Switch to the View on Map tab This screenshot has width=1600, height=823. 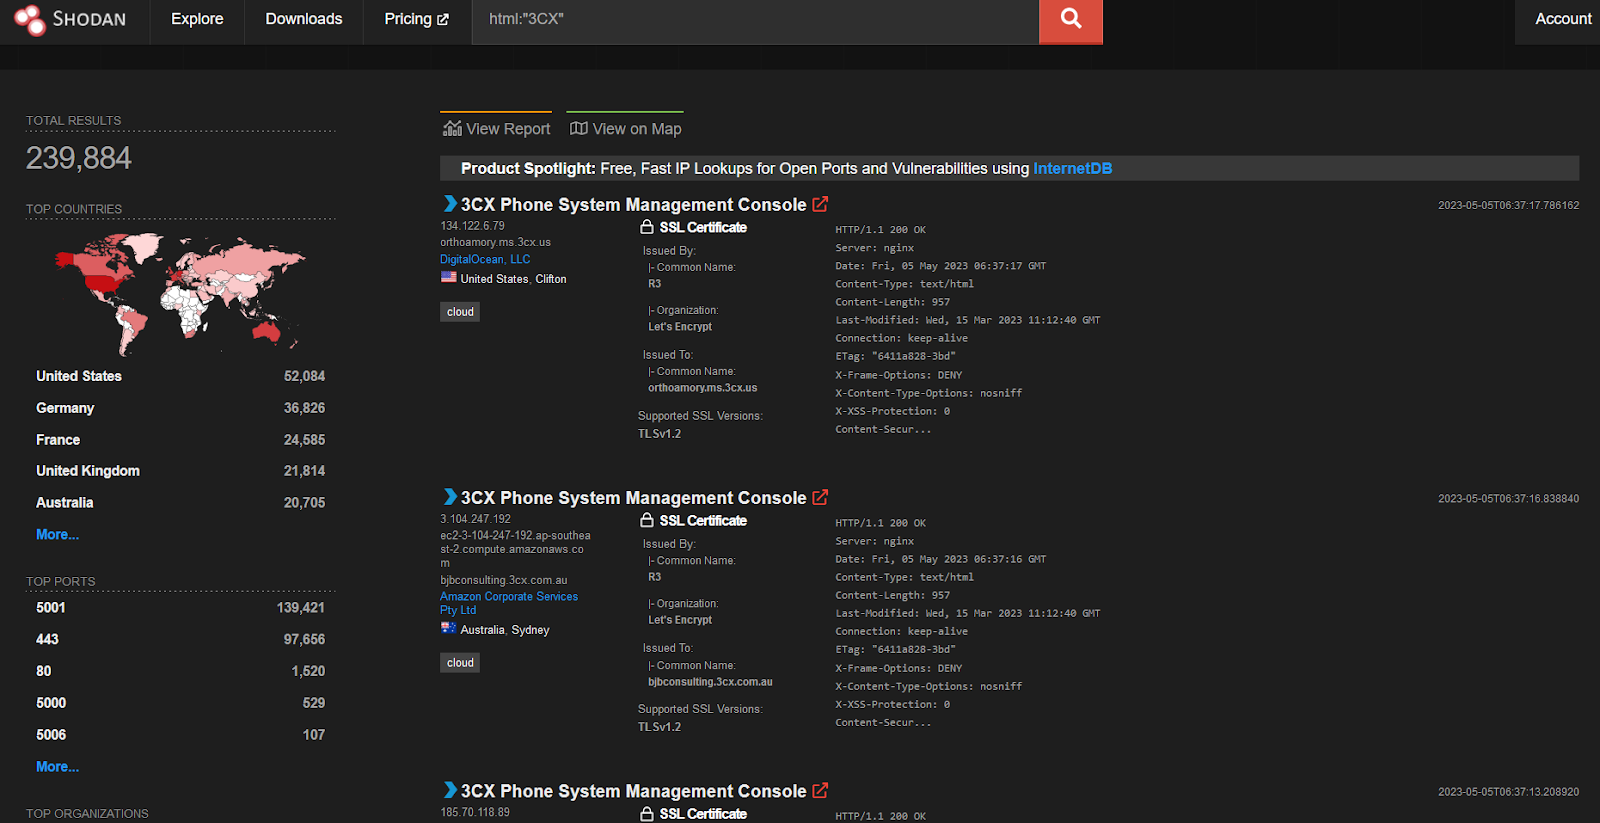(626, 128)
